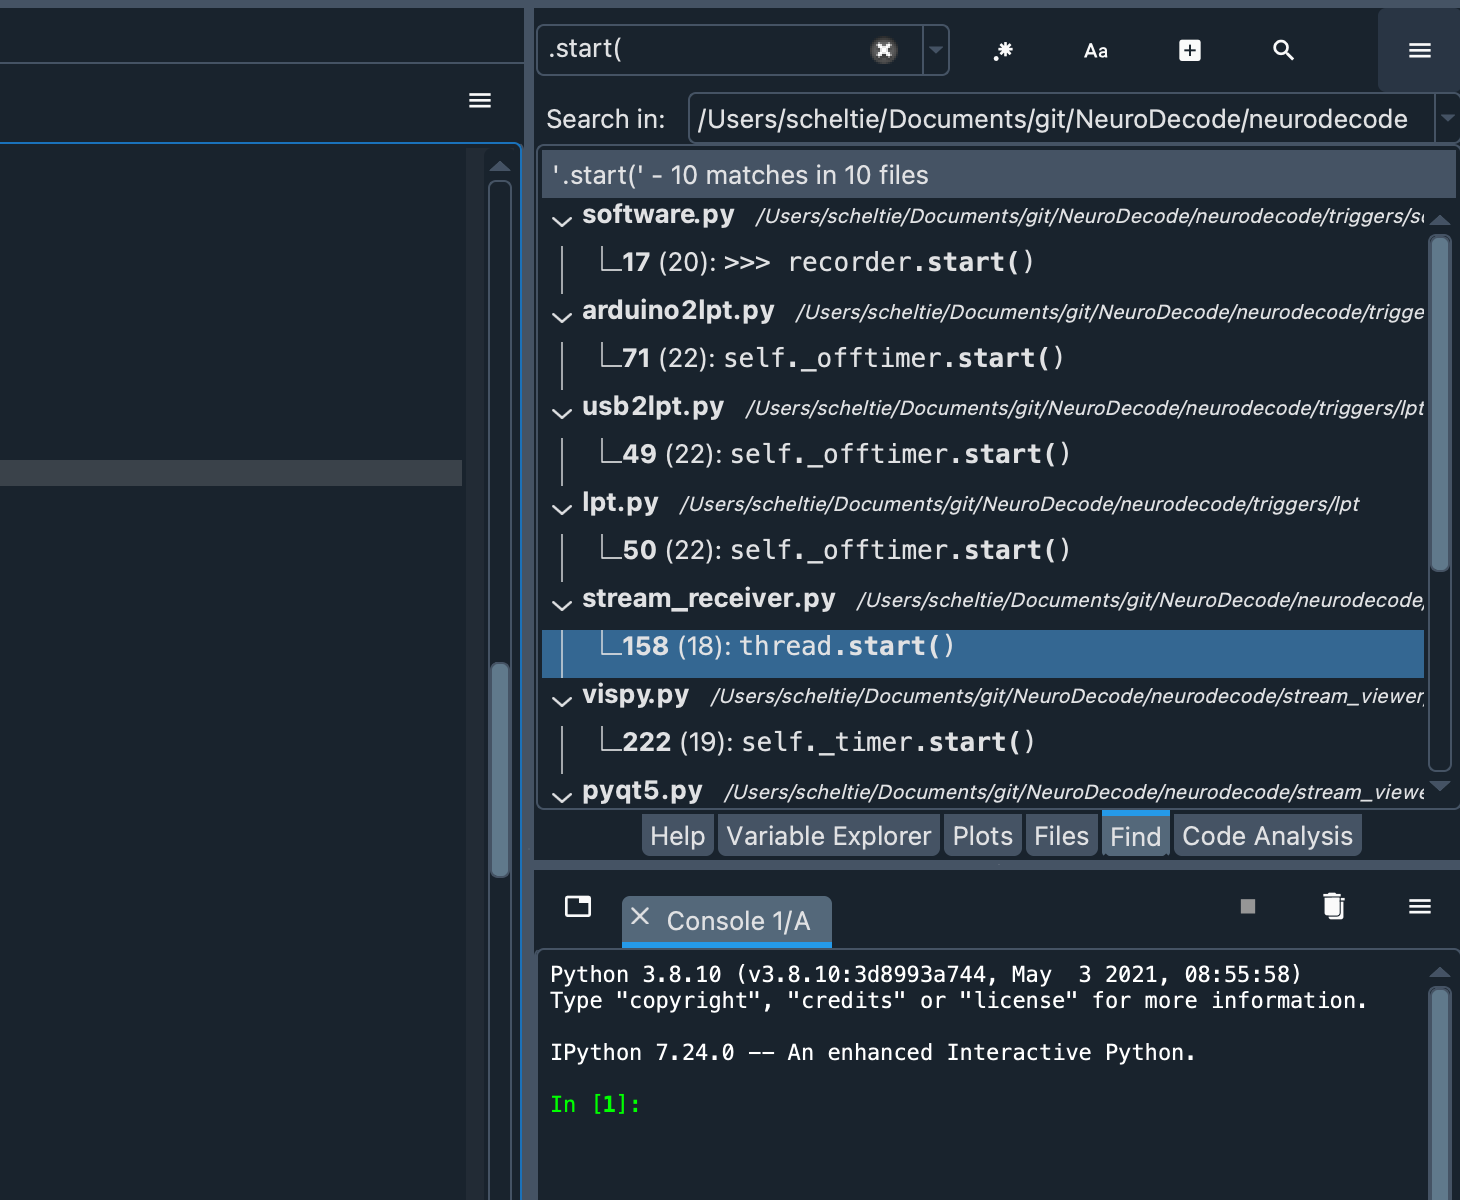The height and width of the screenshot is (1200, 1460).
Task: Close the Console 1/A tab
Action: tap(640, 920)
